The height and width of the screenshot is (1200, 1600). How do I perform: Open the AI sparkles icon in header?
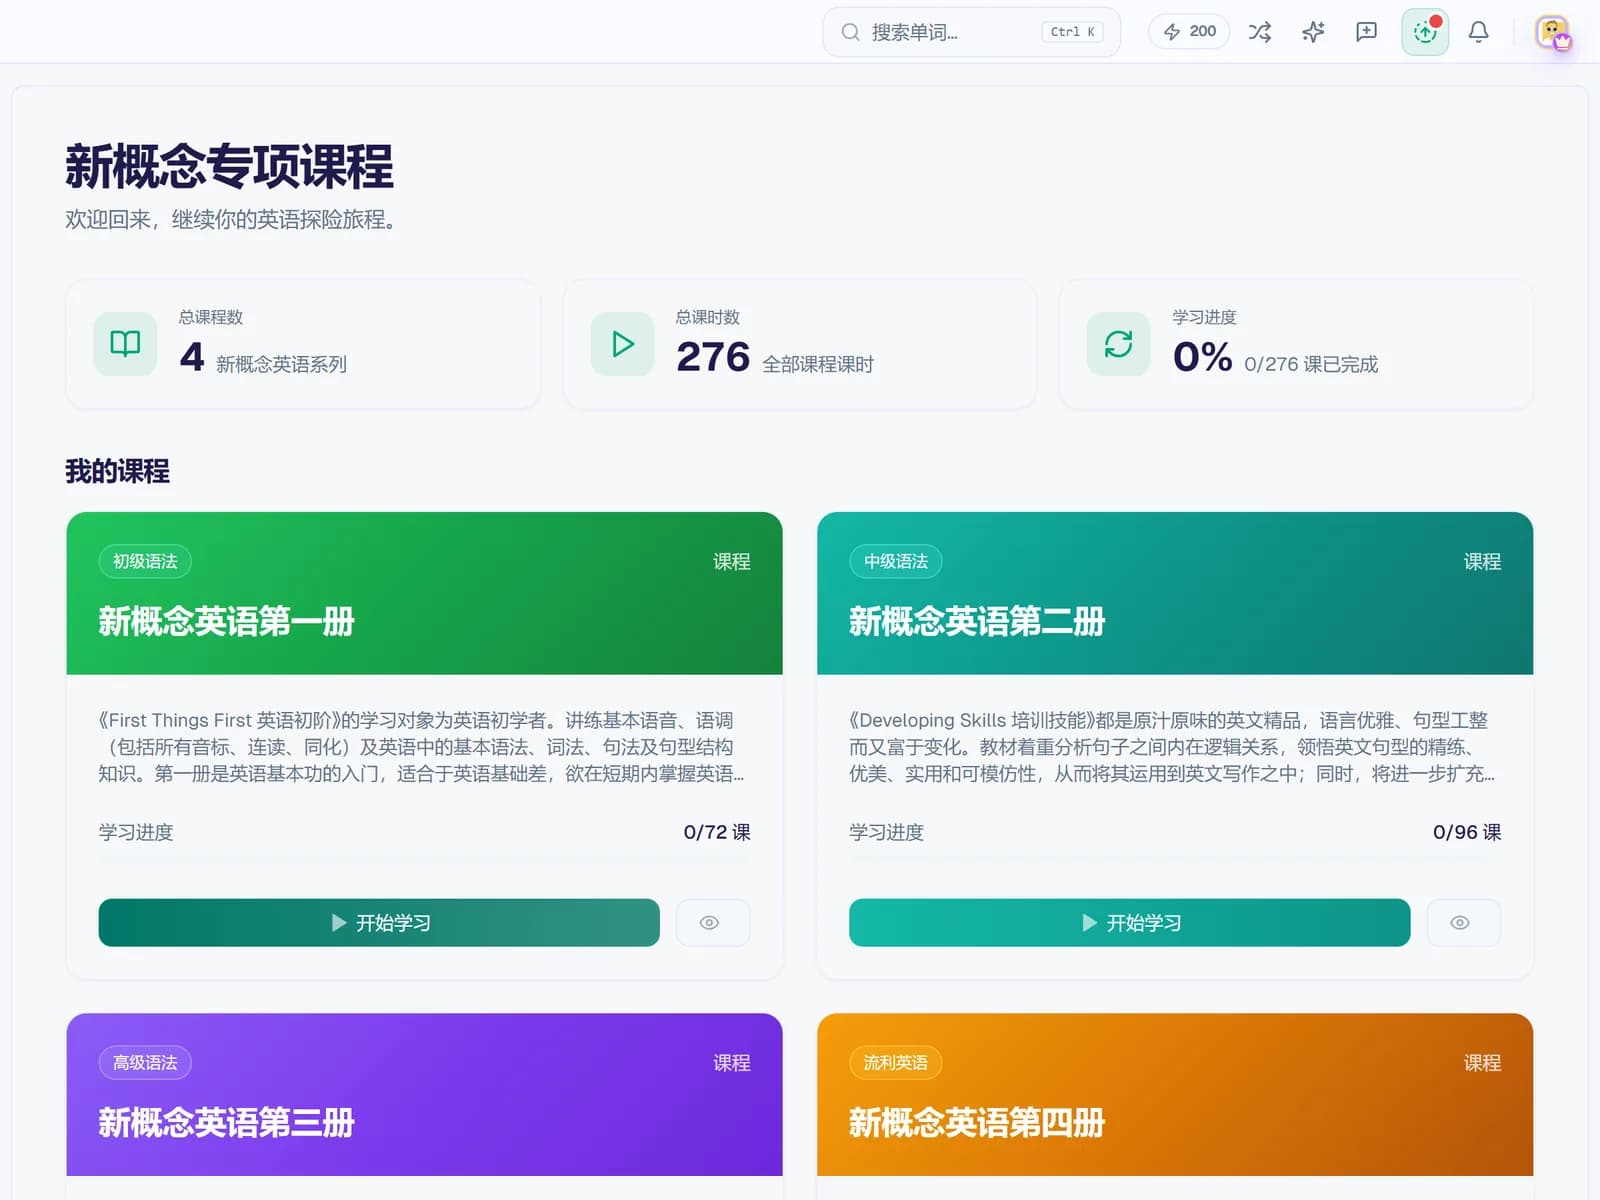1313,32
